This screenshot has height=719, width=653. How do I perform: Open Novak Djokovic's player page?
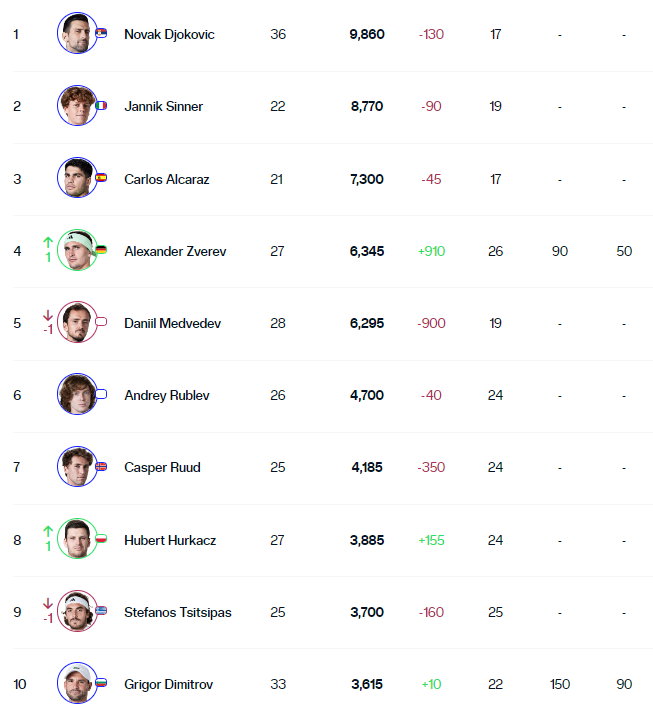tap(169, 34)
